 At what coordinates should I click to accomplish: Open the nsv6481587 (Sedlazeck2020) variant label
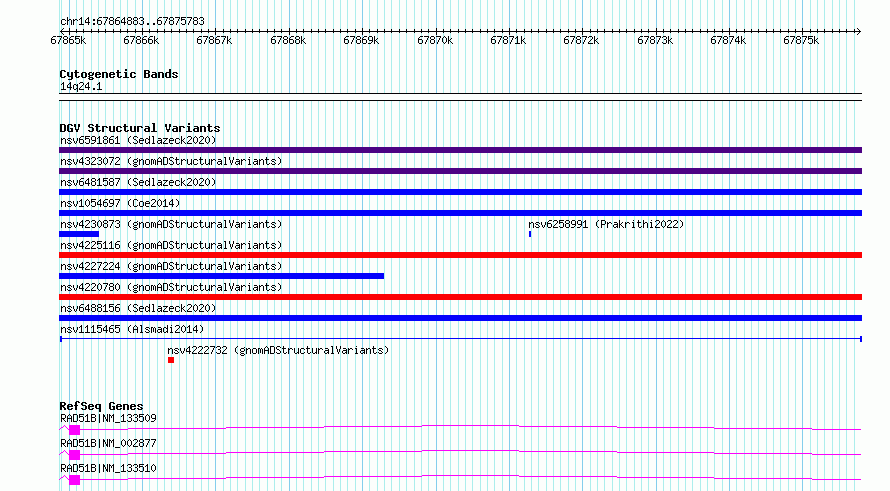(138, 182)
